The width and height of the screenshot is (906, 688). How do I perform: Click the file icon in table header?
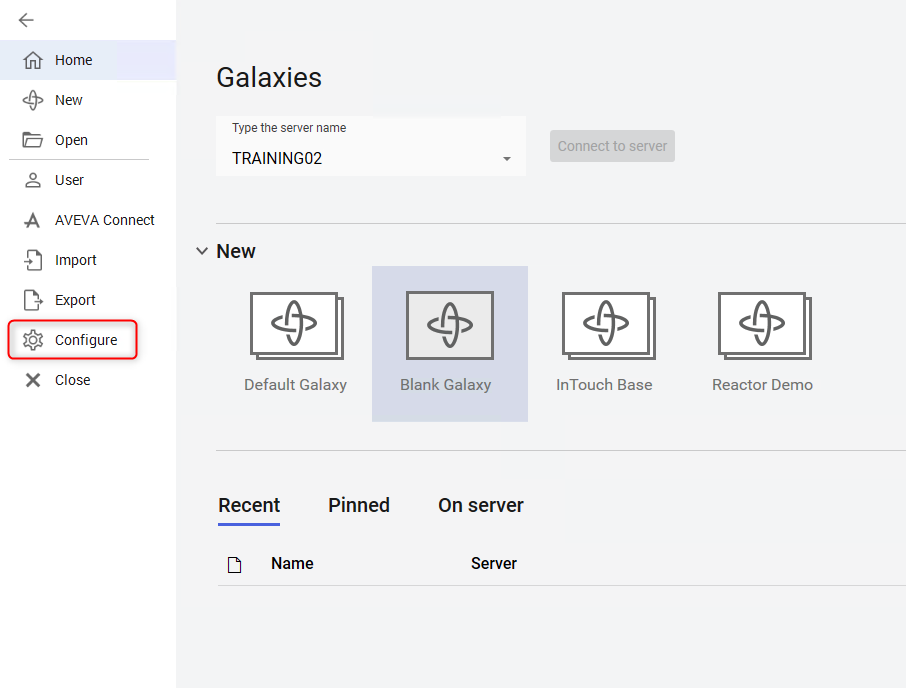tap(235, 564)
